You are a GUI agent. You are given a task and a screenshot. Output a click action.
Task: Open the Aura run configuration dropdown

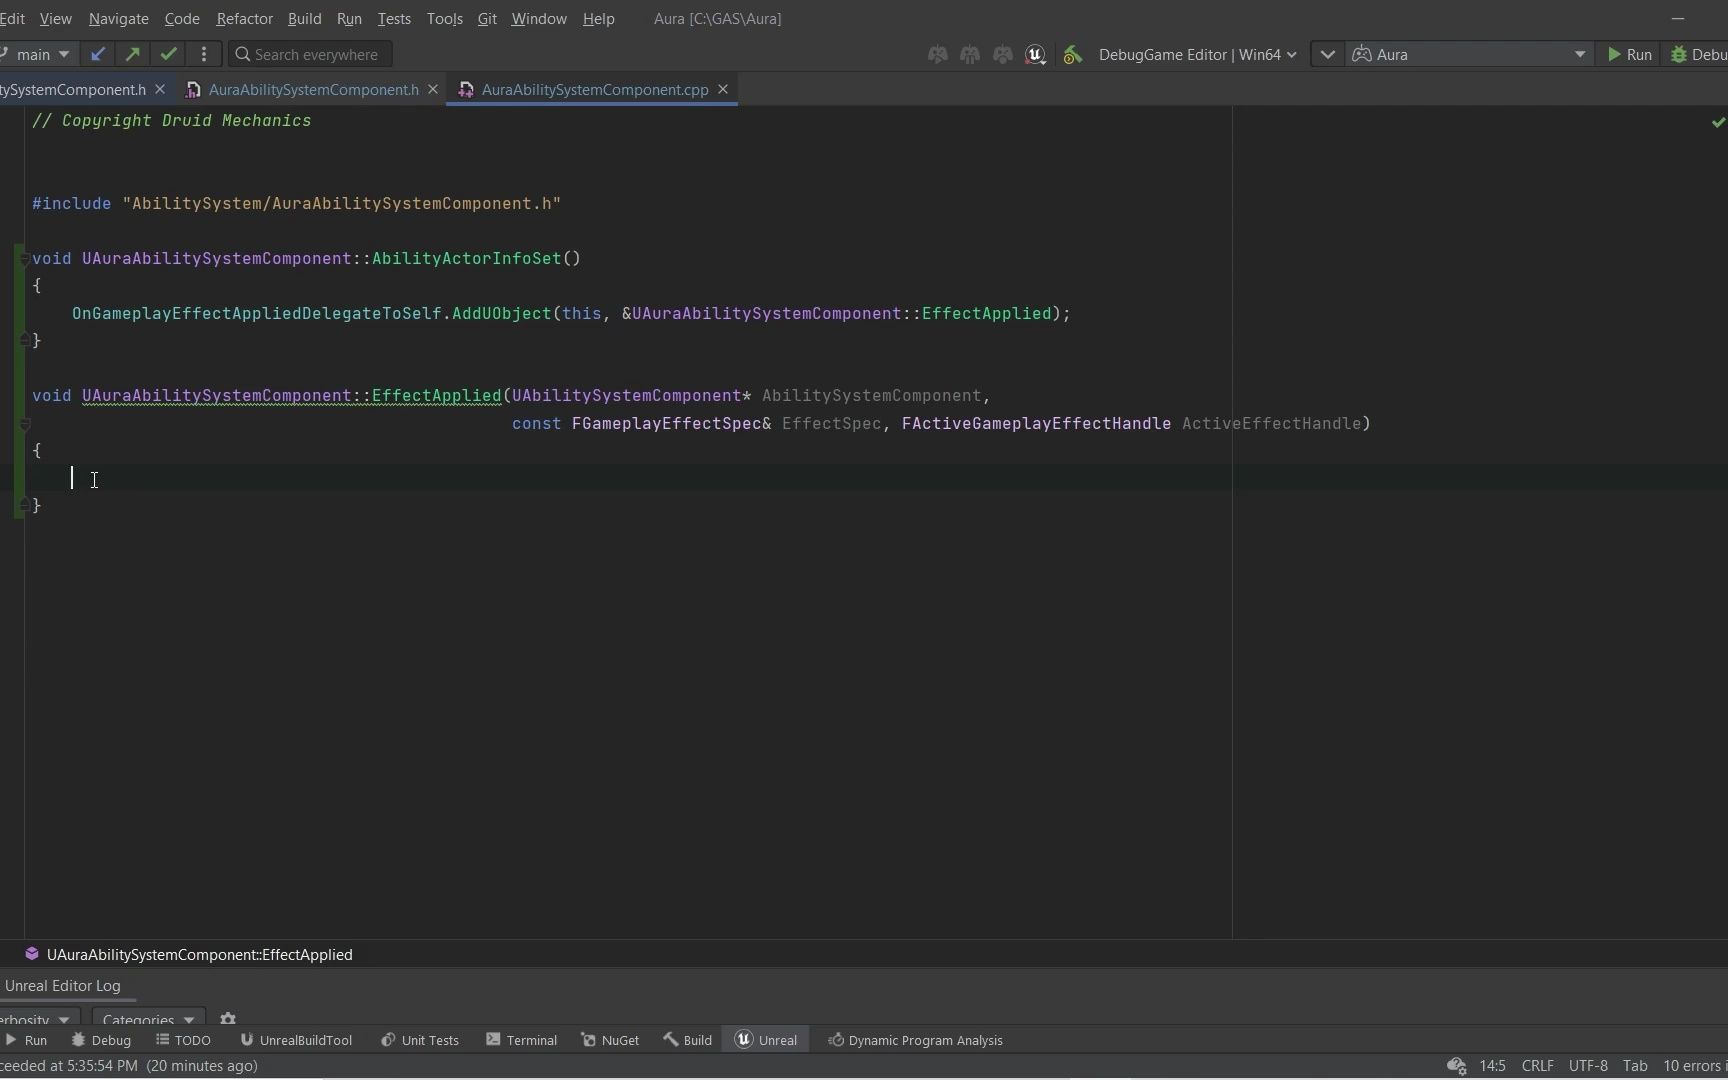[1468, 55]
